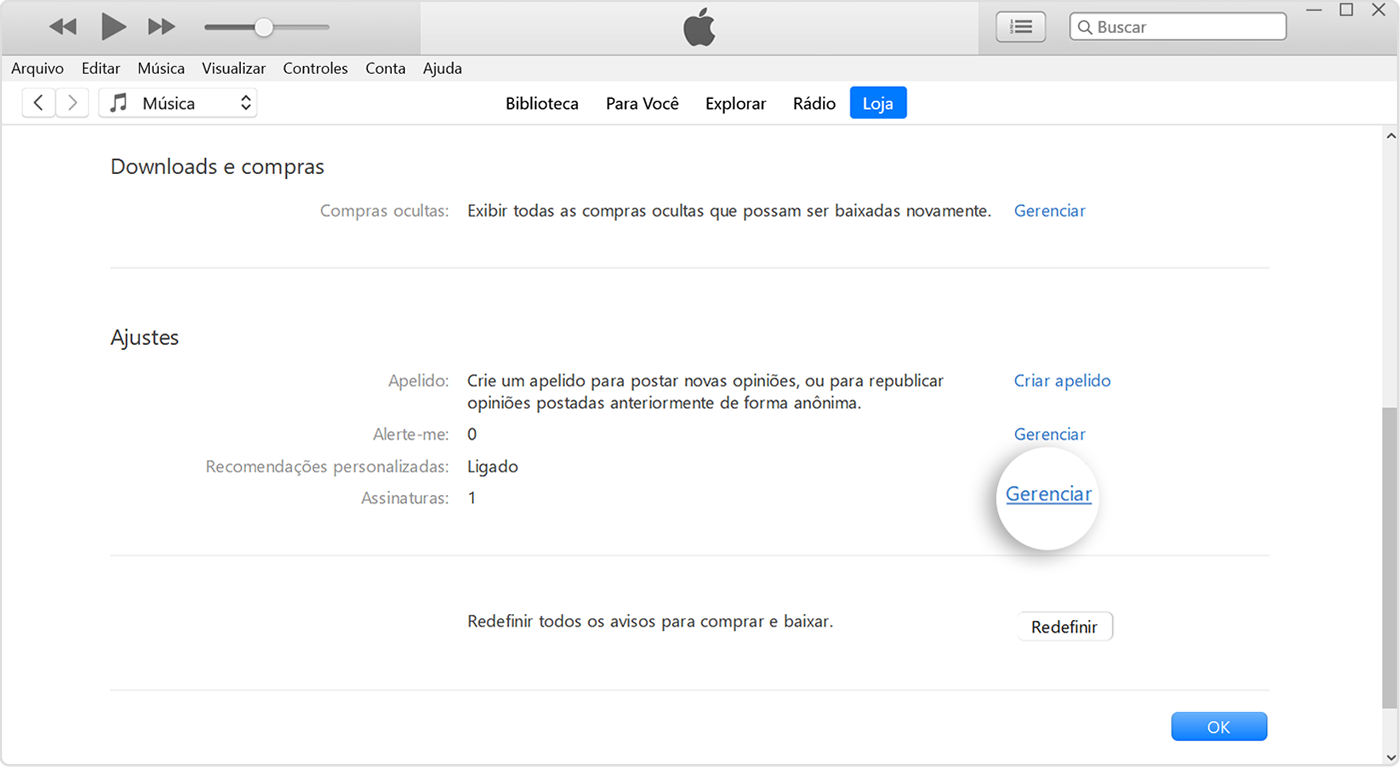Switch to the Biblioteca tab
Viewport: 1400px width, 768px height.
(542, 103)
